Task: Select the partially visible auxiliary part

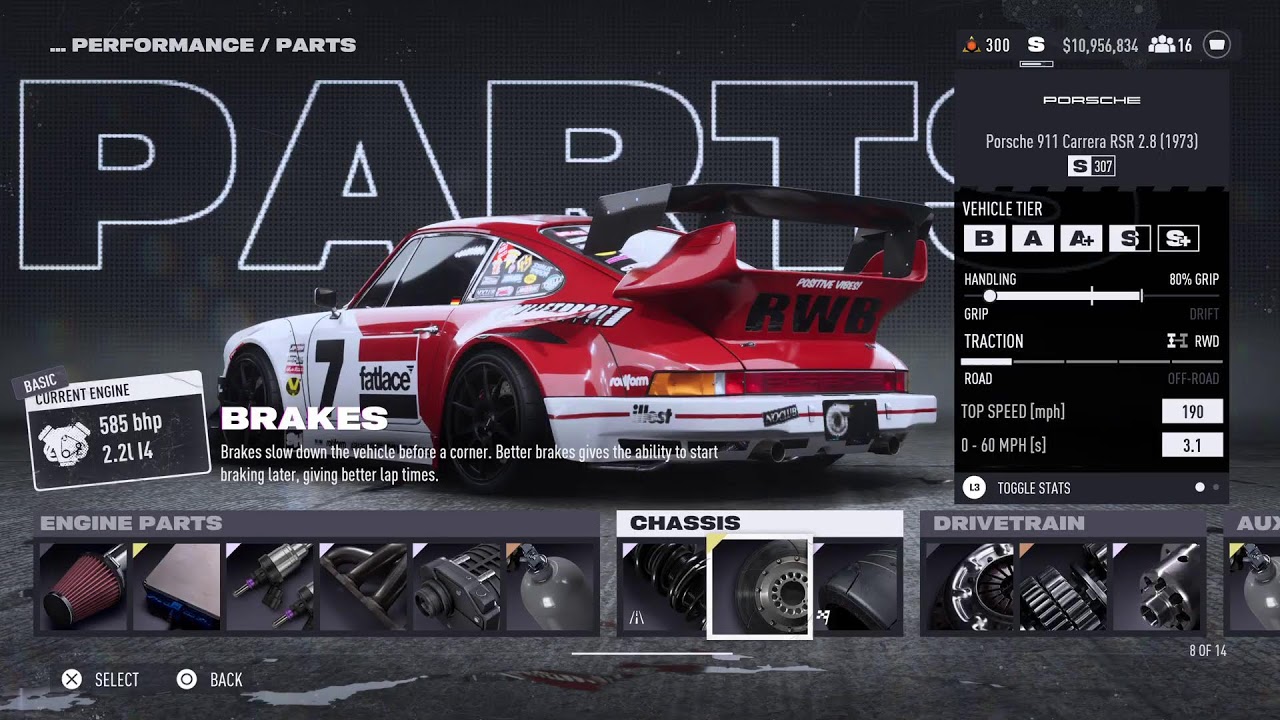Action: coord(1255,587)
